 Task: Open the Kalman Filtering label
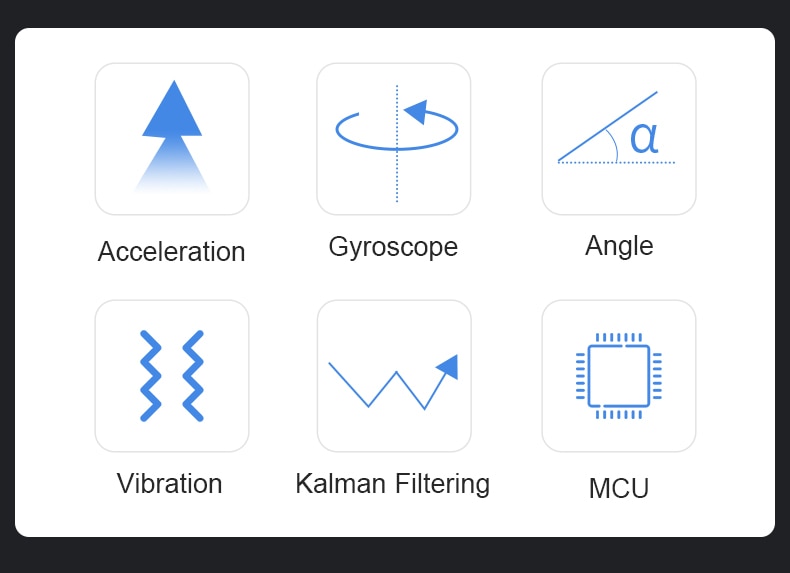tap(392, 484)
